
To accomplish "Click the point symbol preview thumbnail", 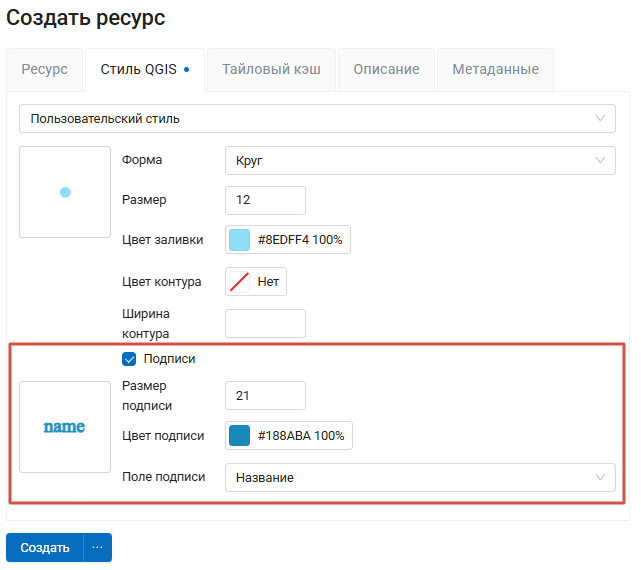I will click(65, 192).
